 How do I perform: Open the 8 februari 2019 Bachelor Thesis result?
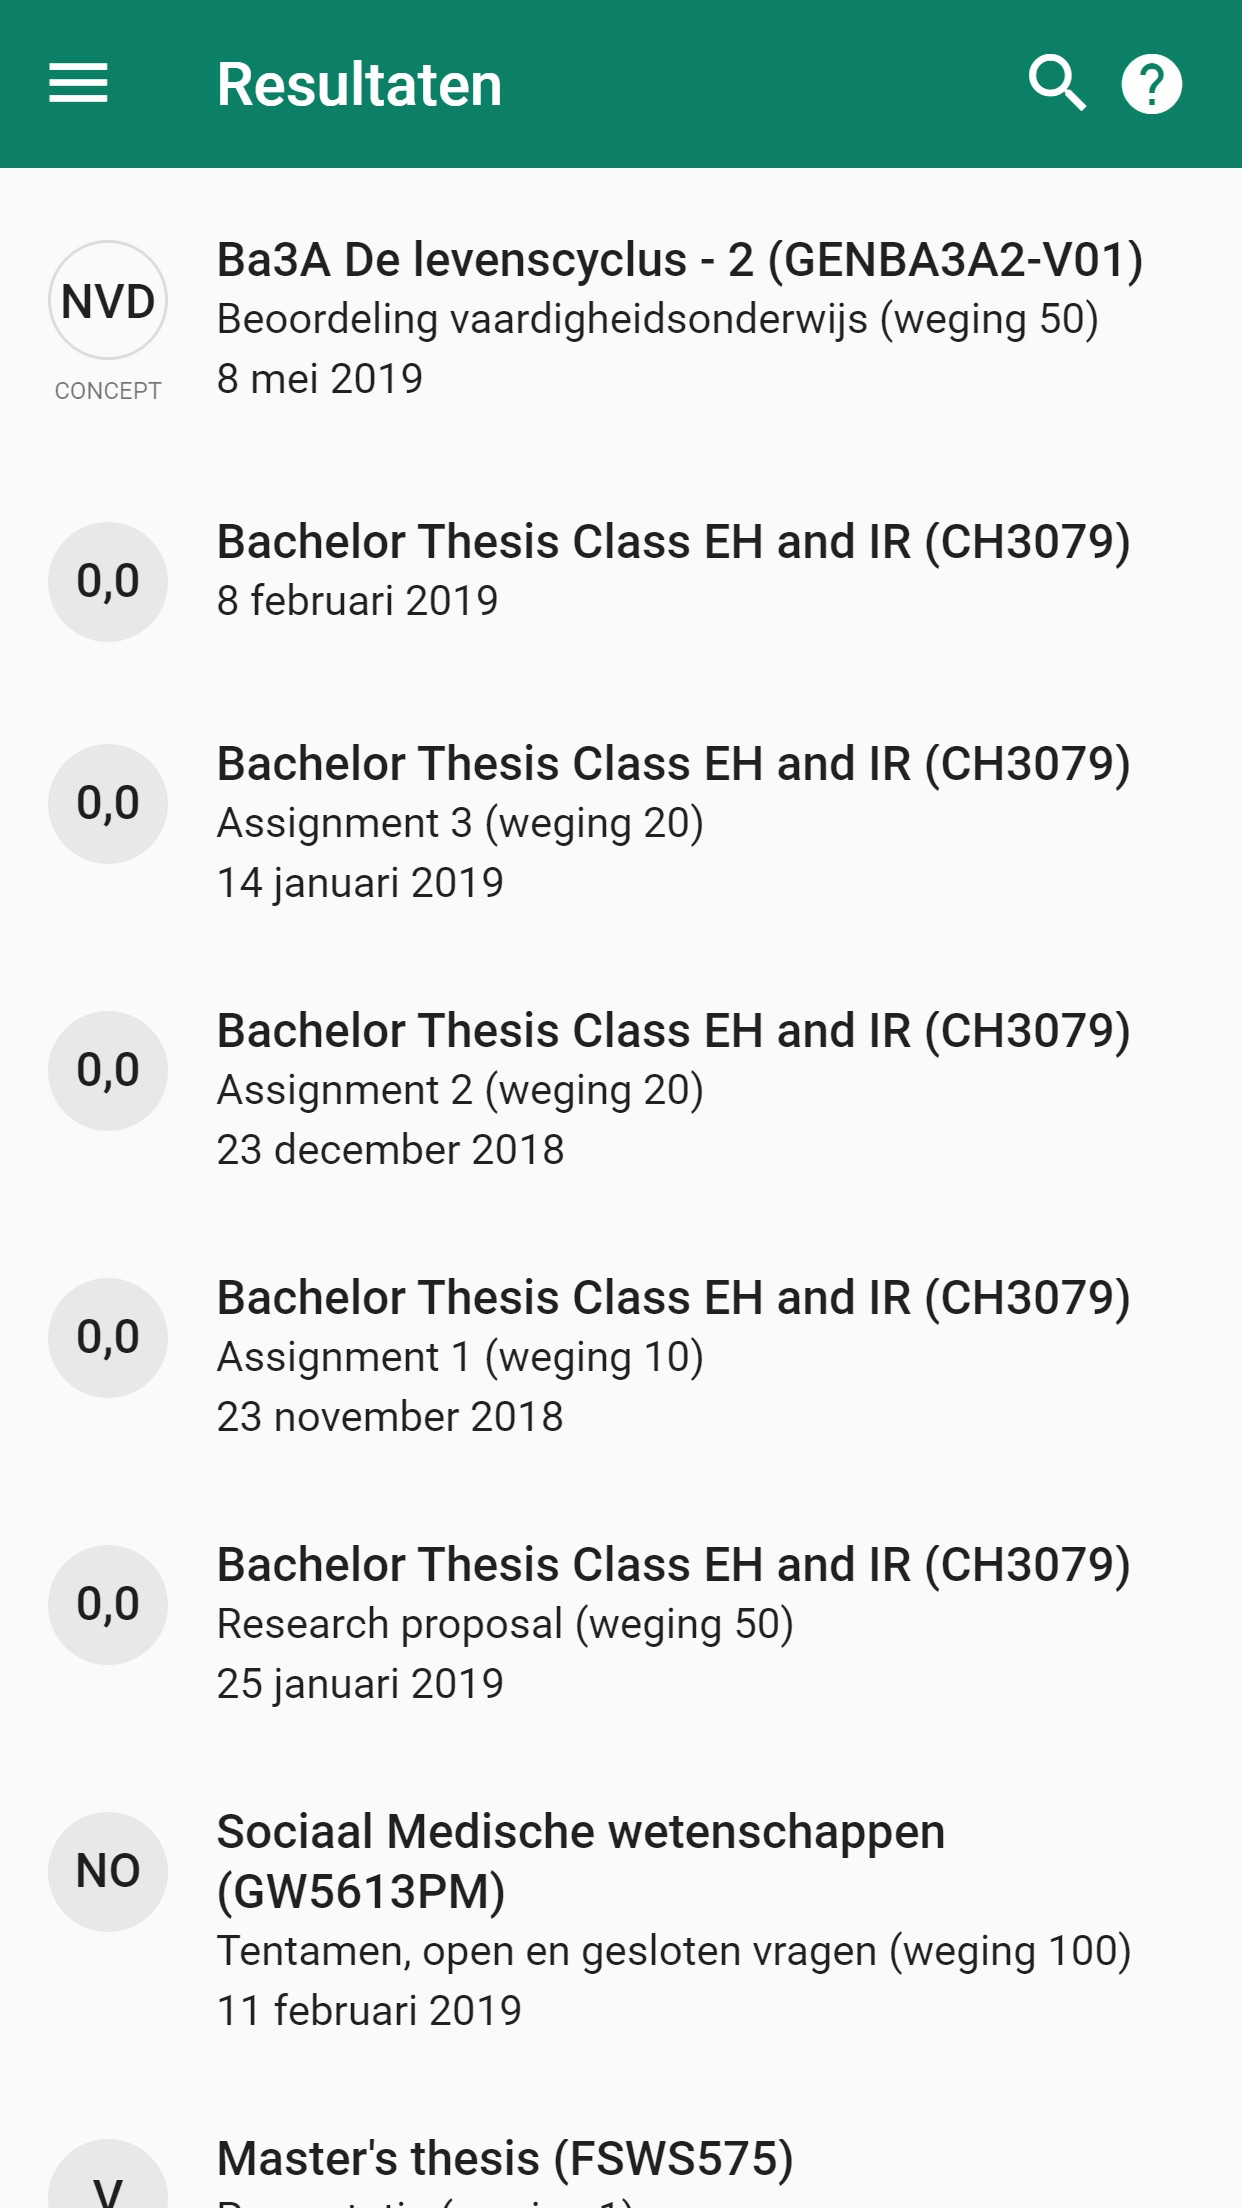672,570
